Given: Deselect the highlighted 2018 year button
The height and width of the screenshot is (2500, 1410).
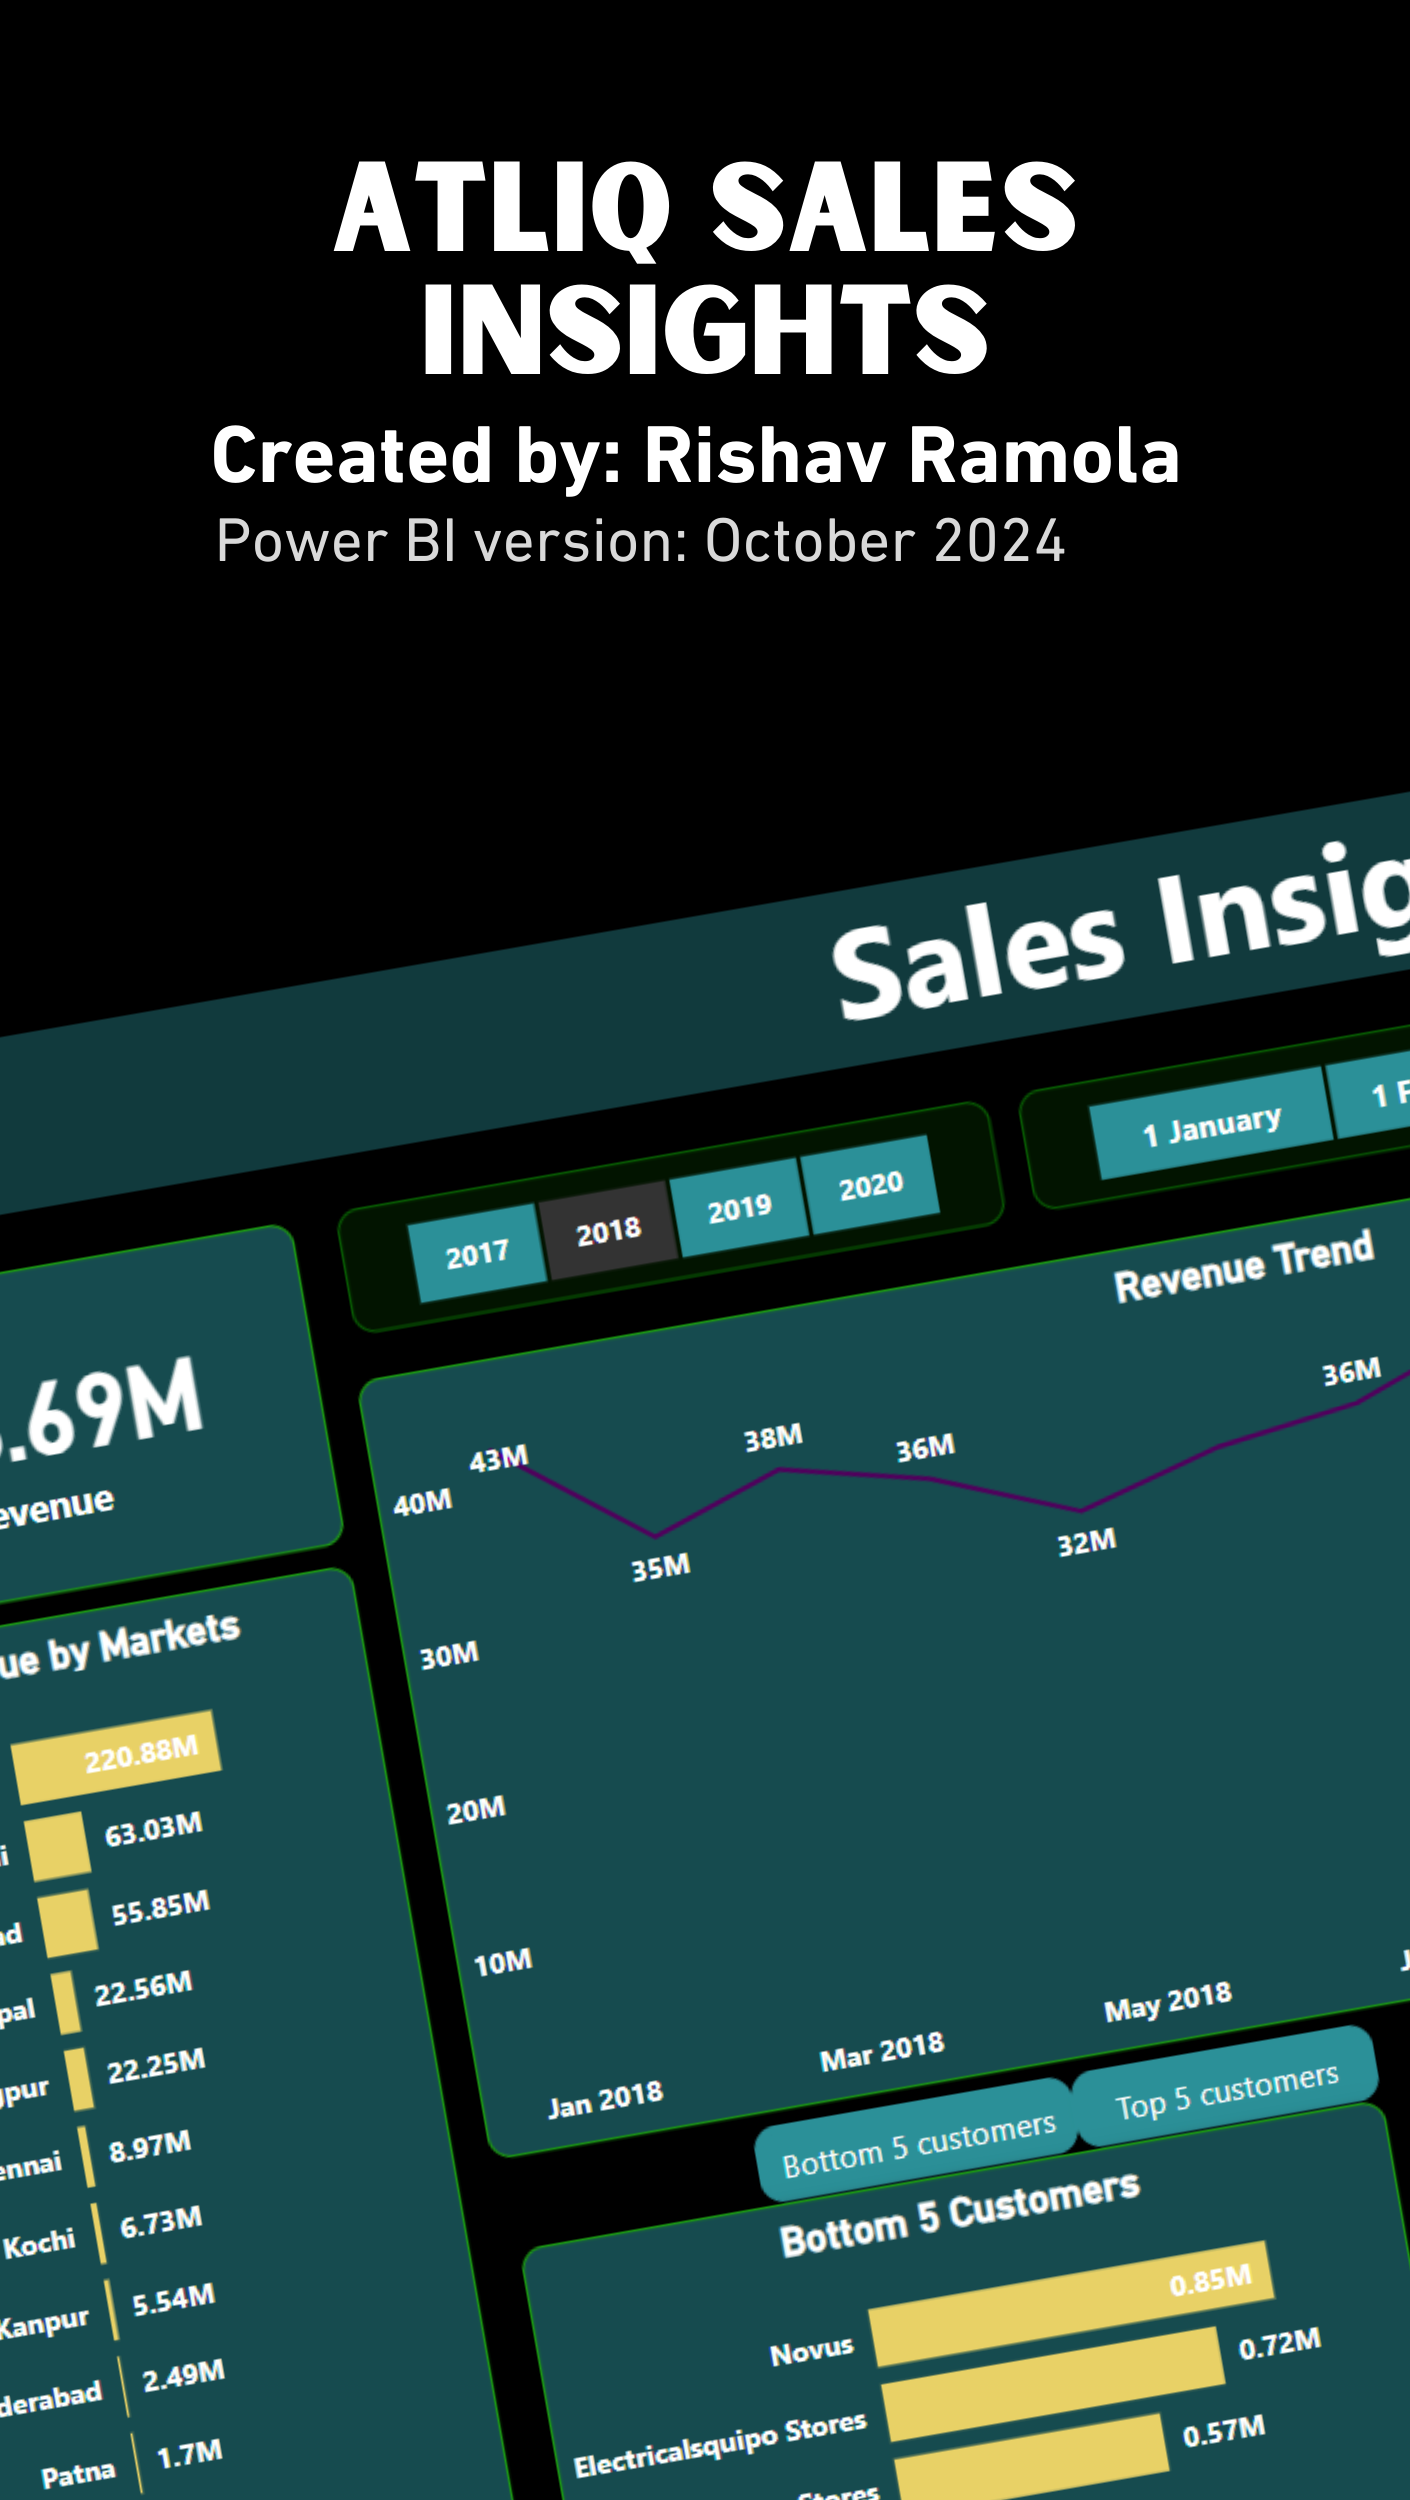Looking at the screenshot, I should [x=608, y=1231].
